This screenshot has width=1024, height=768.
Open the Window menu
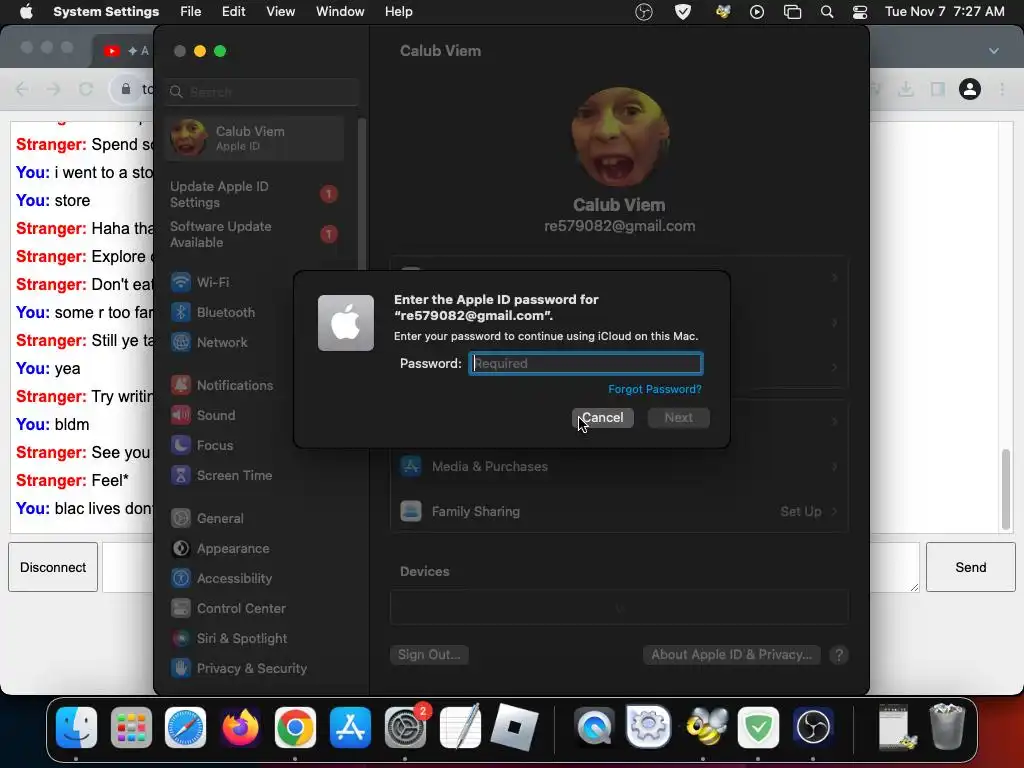pos(340,12)
